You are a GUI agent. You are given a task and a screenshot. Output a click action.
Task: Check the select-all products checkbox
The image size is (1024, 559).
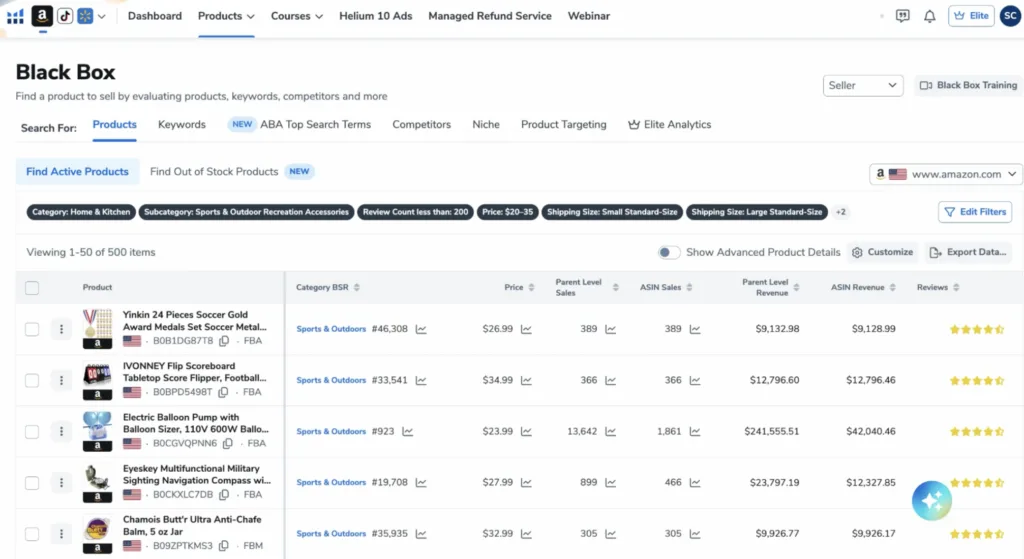click(32, 287)
